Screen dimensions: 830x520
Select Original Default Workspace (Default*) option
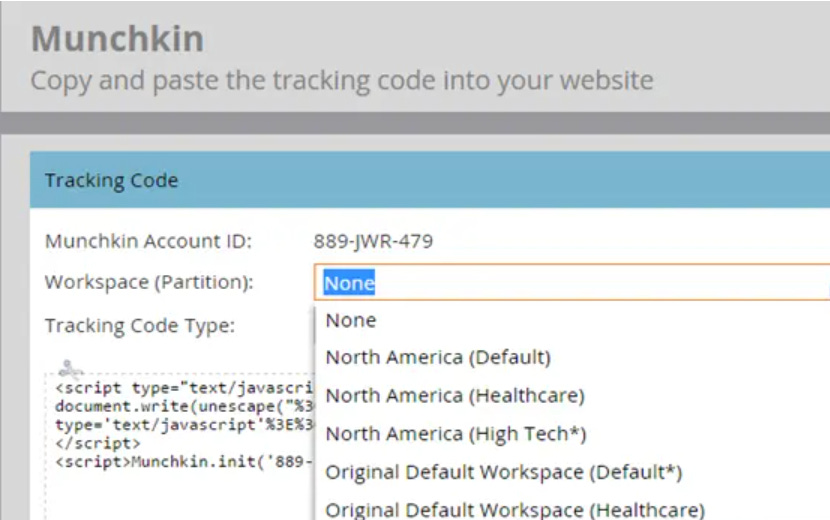tap(503, 472)
